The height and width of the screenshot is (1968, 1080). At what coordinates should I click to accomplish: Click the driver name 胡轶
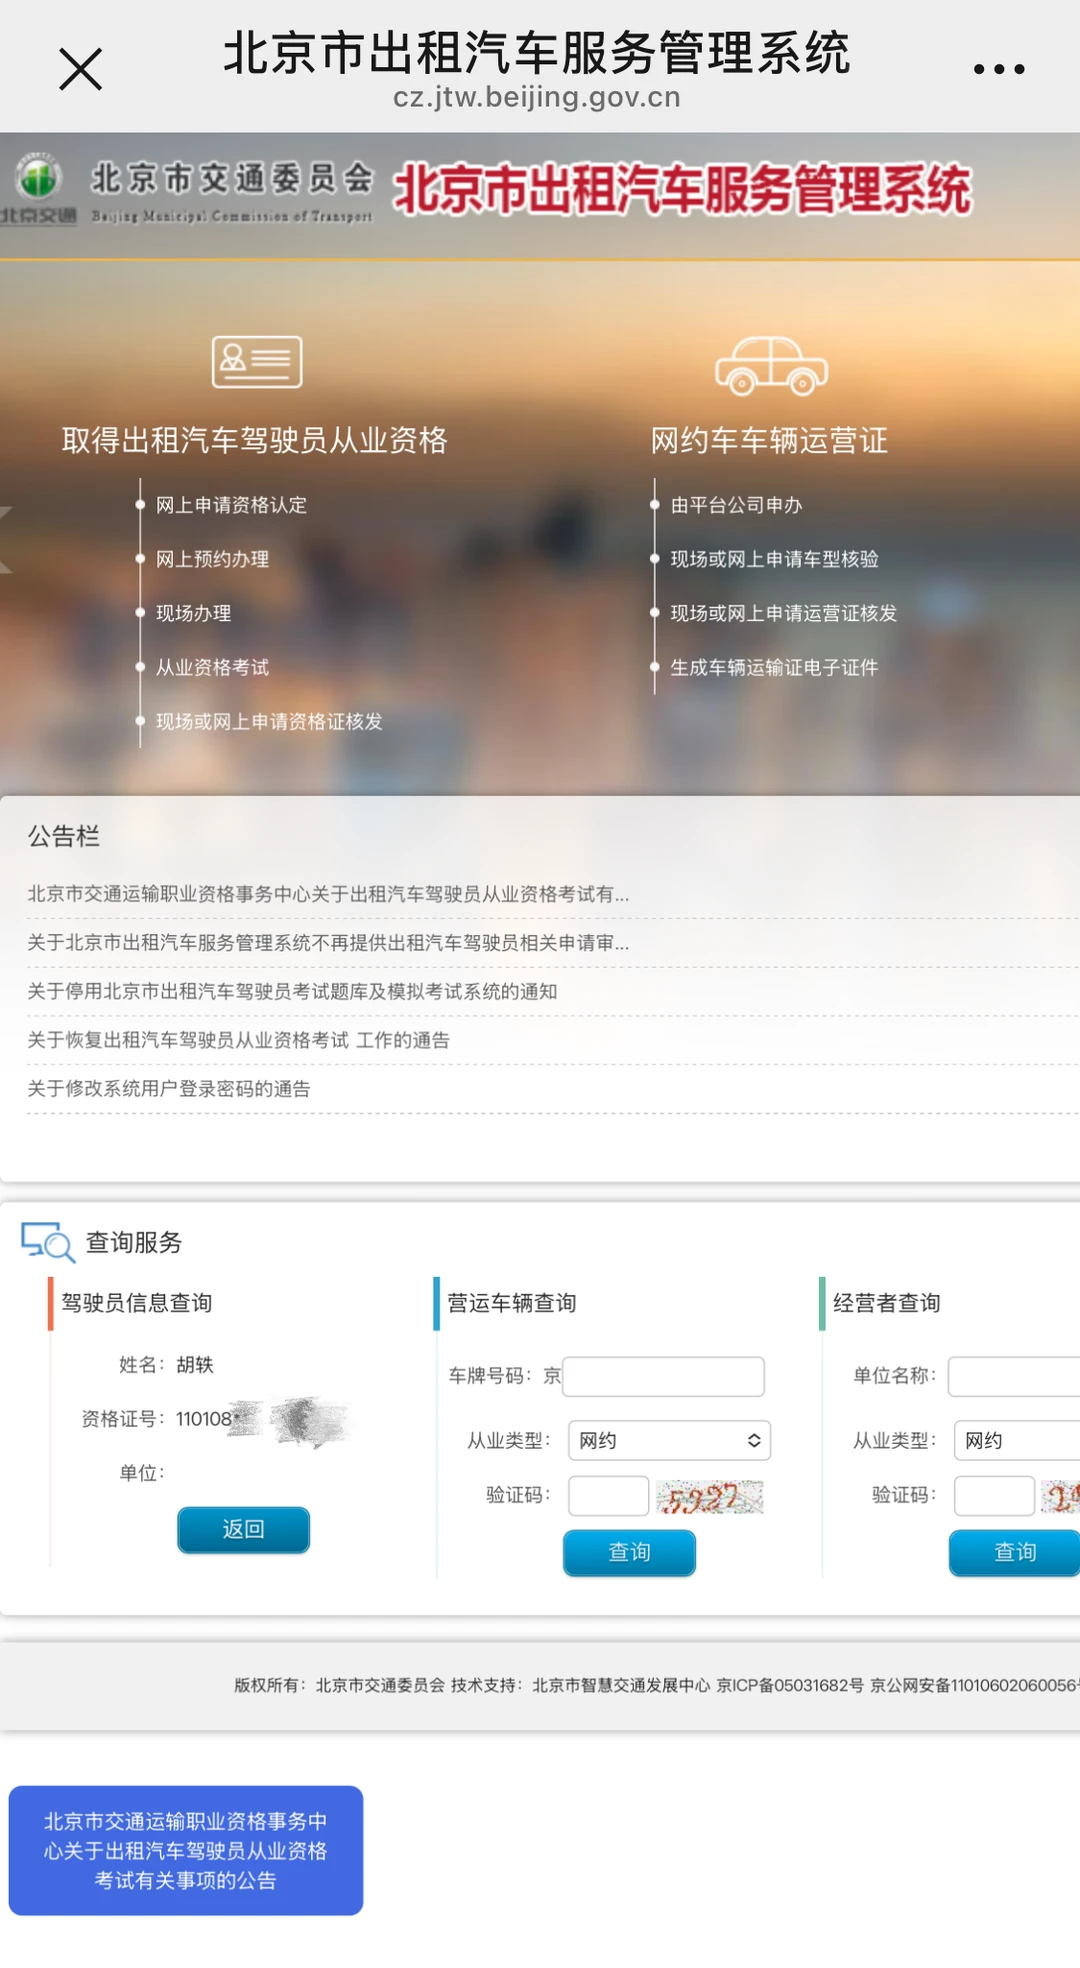pyautogui.click(x=195, y=1365)
